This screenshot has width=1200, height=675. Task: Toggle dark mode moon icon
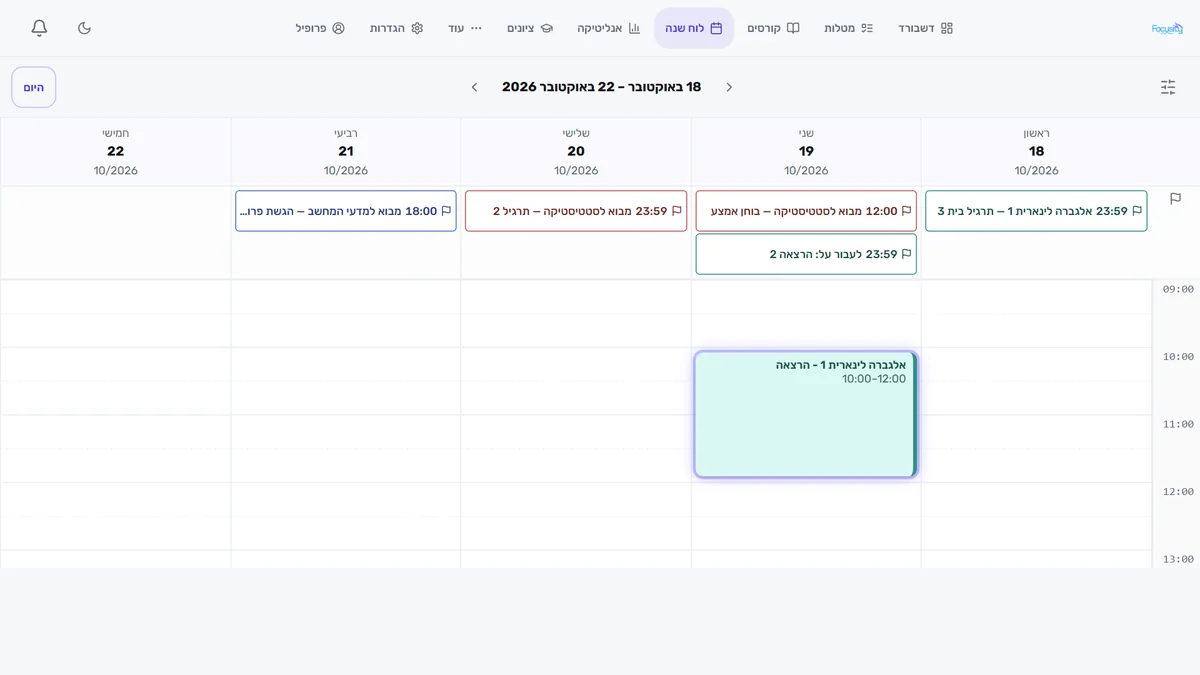pyautogui.click(x=84, y=28)
